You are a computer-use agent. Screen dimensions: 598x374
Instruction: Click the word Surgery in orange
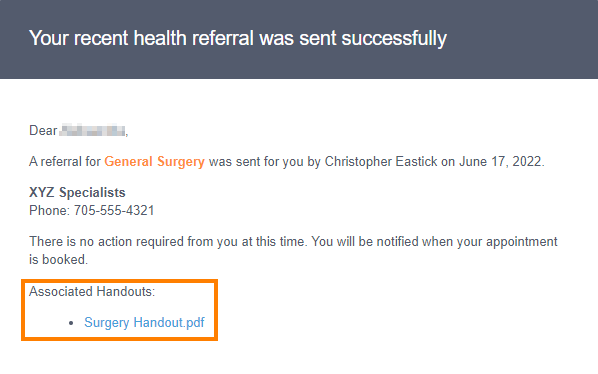point(181,162)
